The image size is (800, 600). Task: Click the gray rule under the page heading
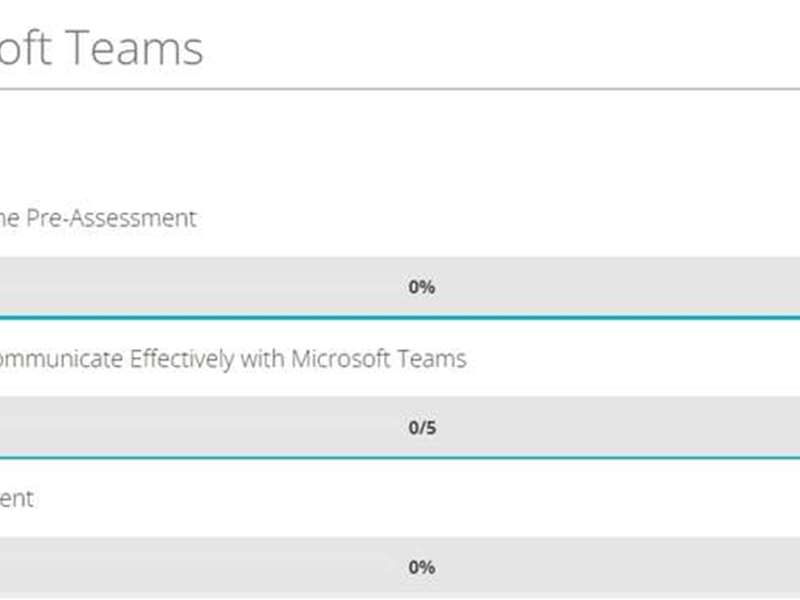(400, 89)
